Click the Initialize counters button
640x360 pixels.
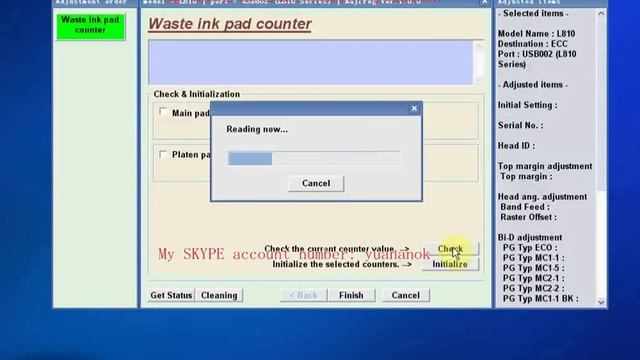click(450, 264)
